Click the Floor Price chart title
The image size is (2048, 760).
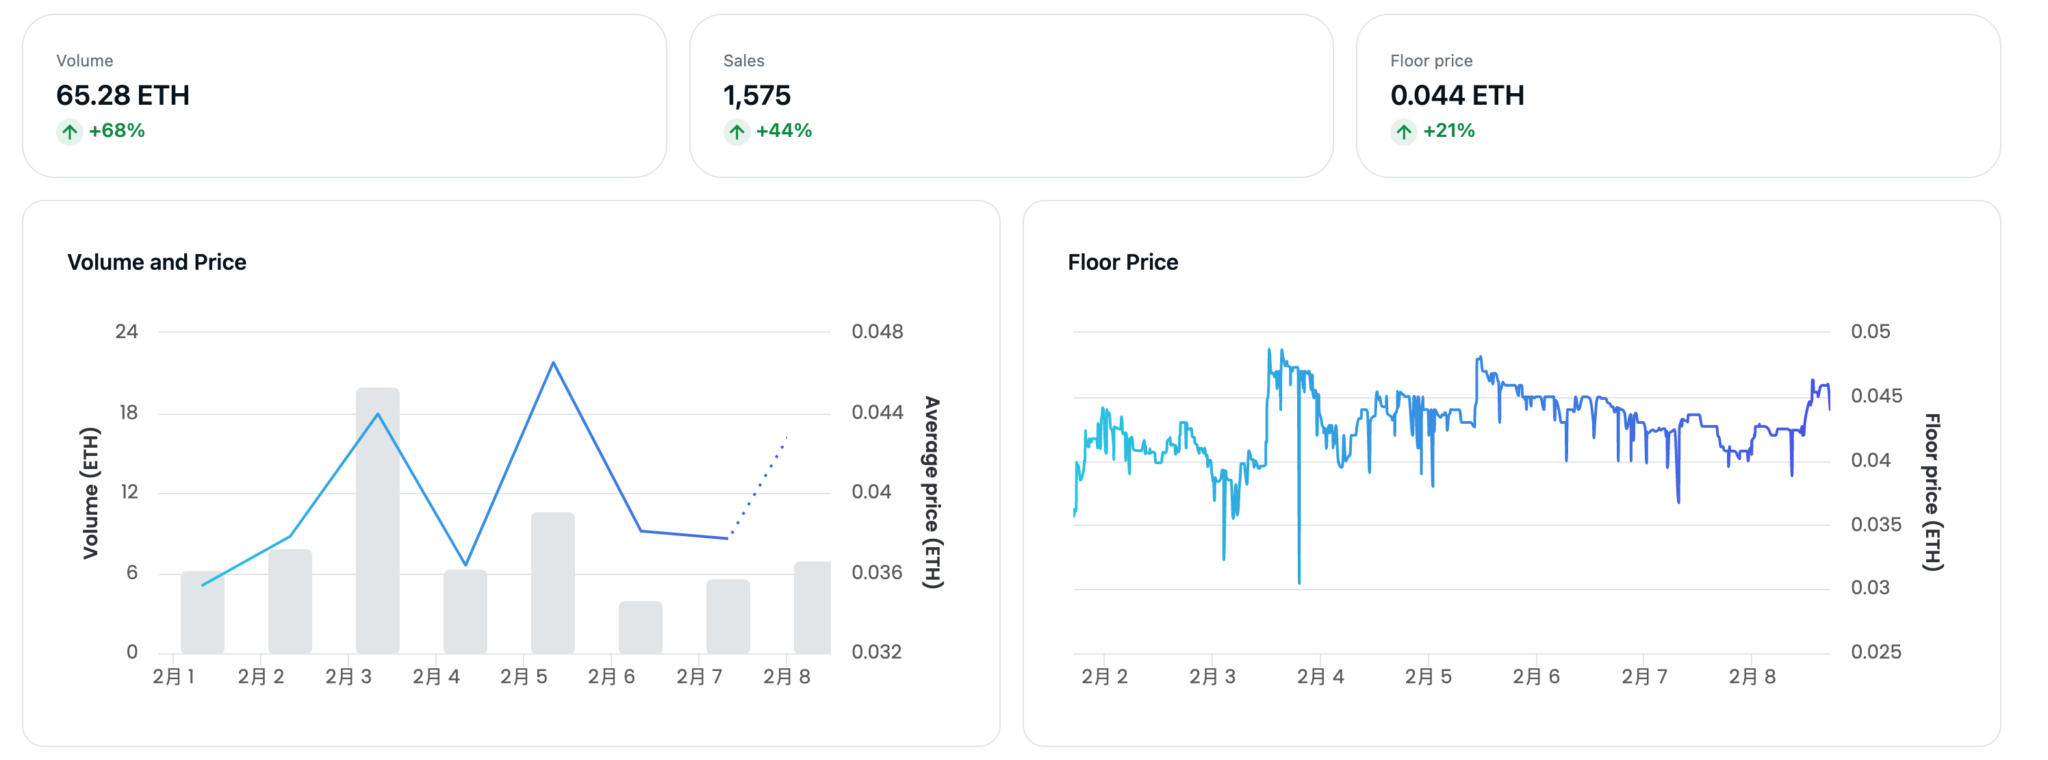pos(1123,262)
